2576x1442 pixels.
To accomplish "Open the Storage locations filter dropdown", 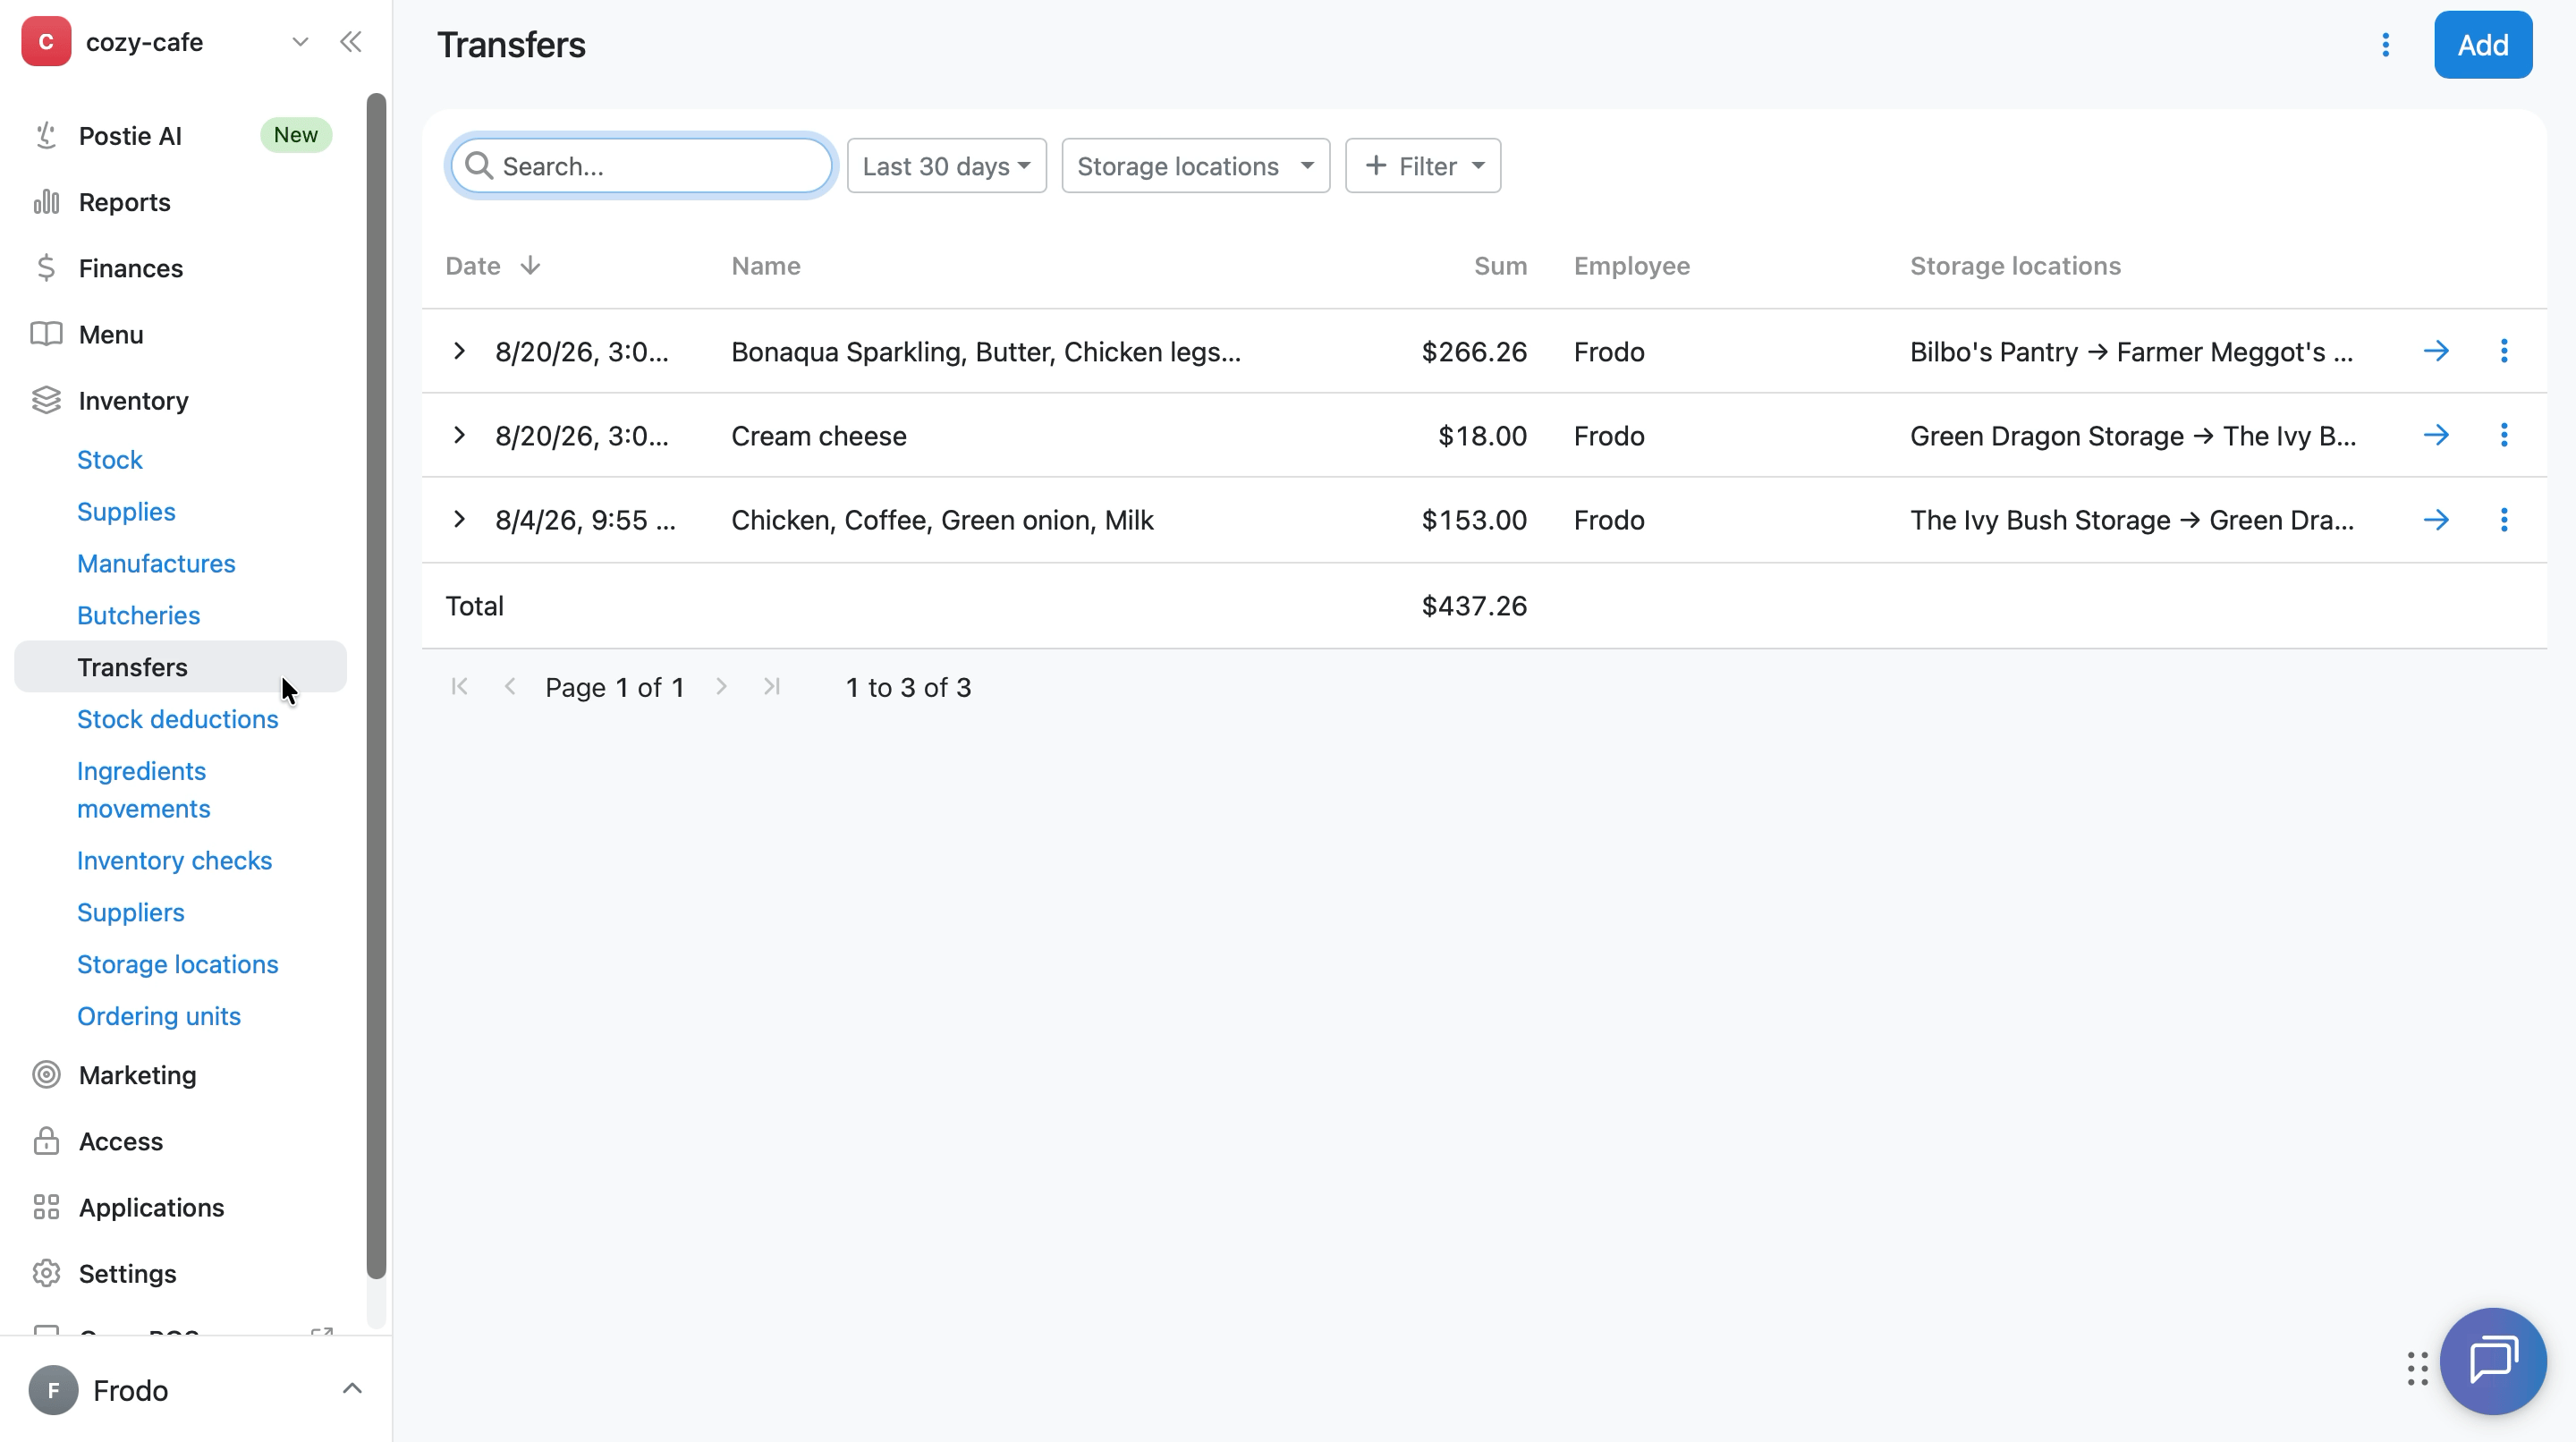I will [x=1195, y=166].
